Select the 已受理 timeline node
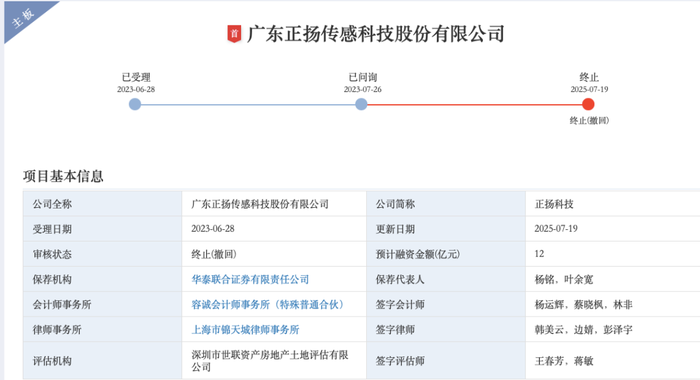700x380 pixels. tap(135, 104)
